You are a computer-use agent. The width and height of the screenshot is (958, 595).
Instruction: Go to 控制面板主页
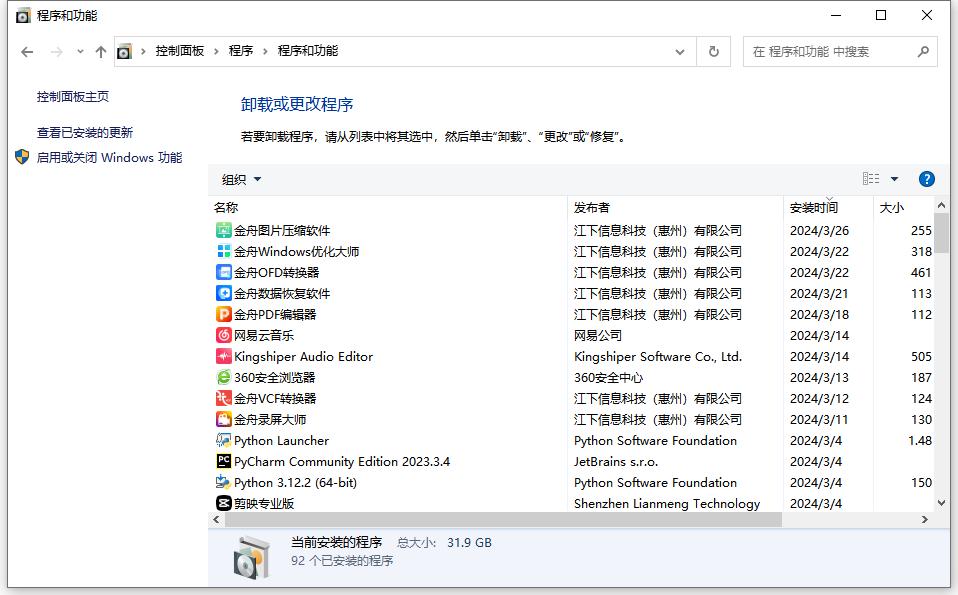(x=73, y=97)
